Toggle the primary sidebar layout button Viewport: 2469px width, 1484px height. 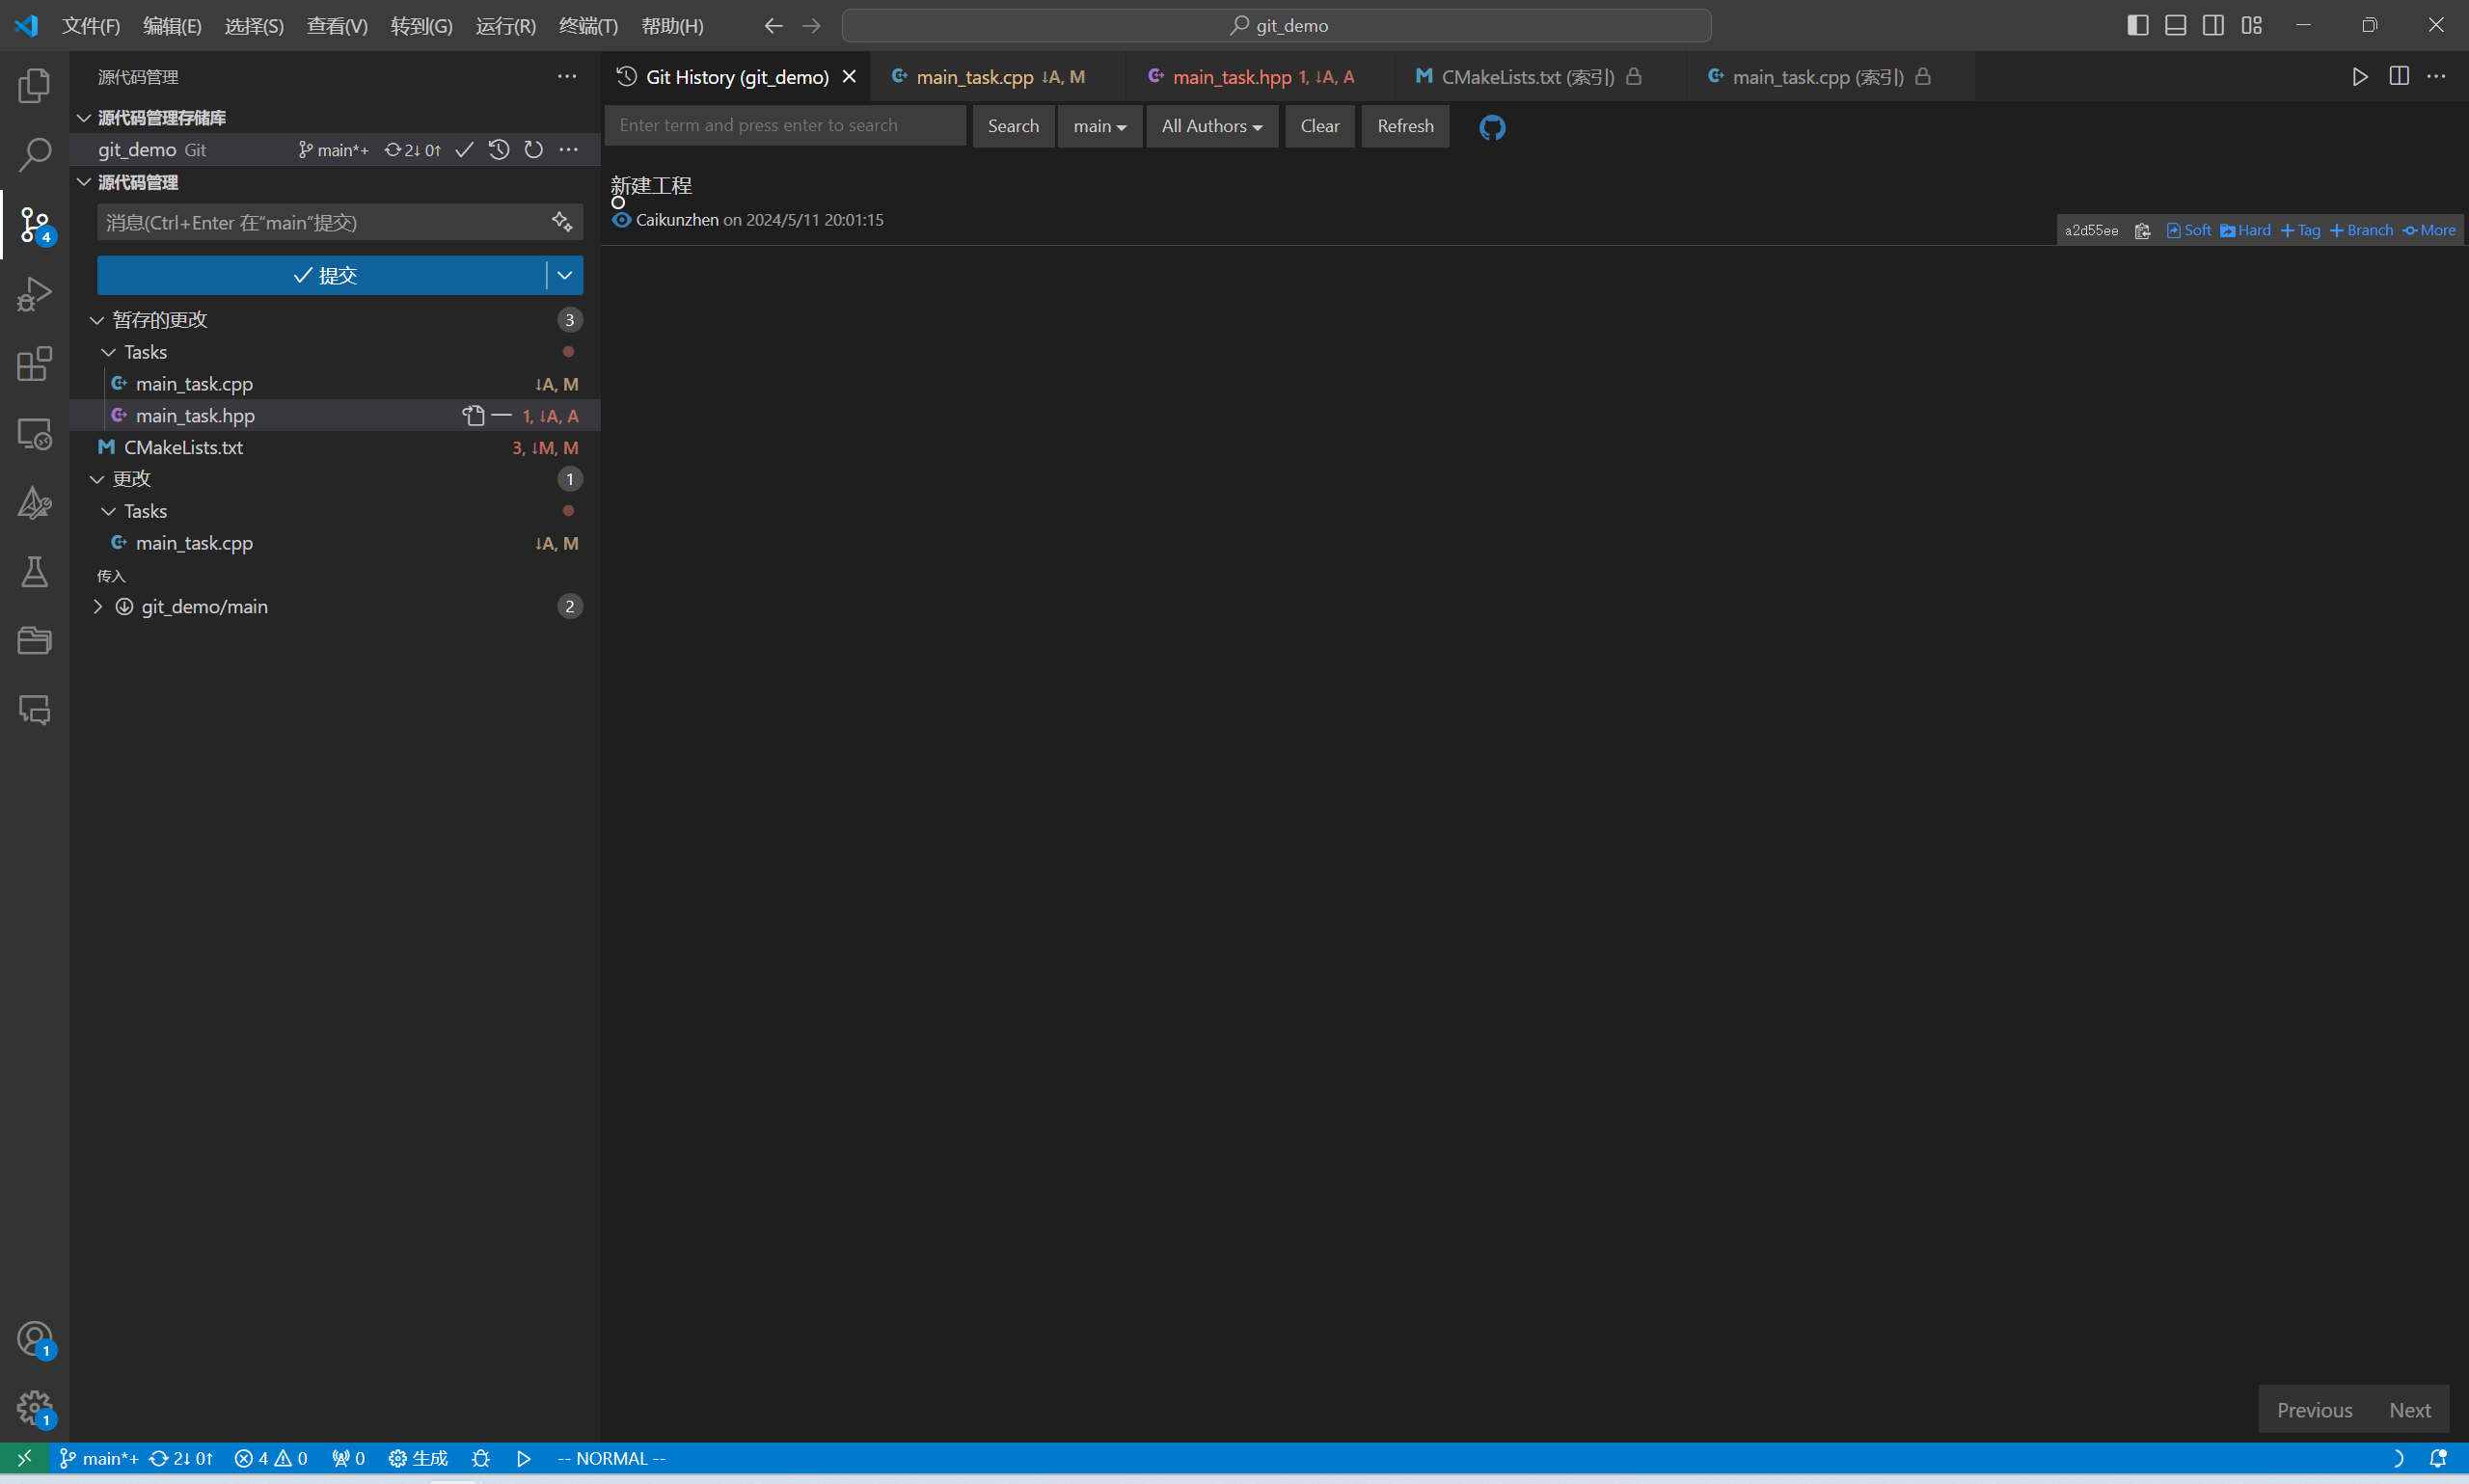click(x=2137, y=25)
